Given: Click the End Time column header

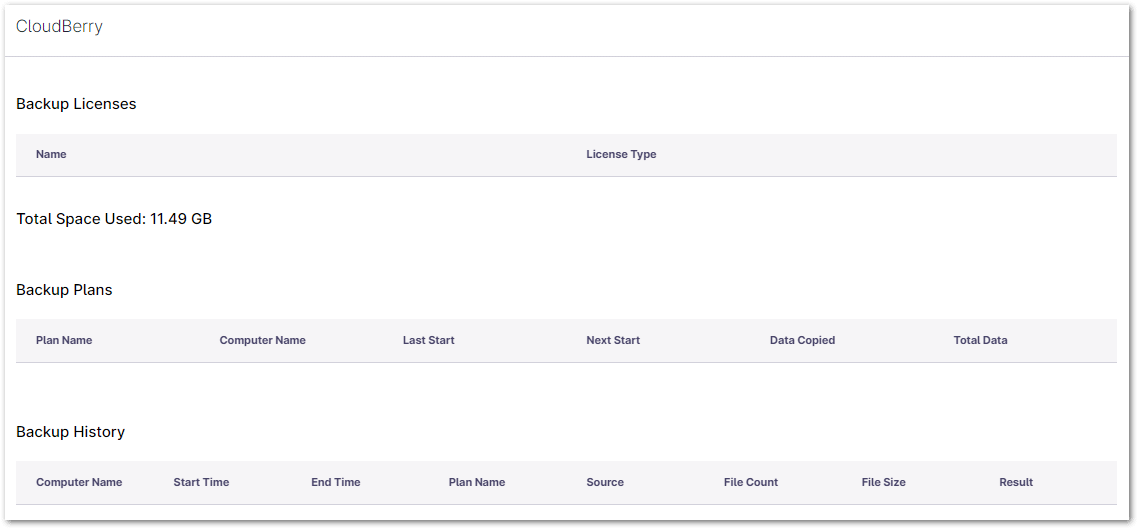Looking at the screenshot, I should point(335,483).
